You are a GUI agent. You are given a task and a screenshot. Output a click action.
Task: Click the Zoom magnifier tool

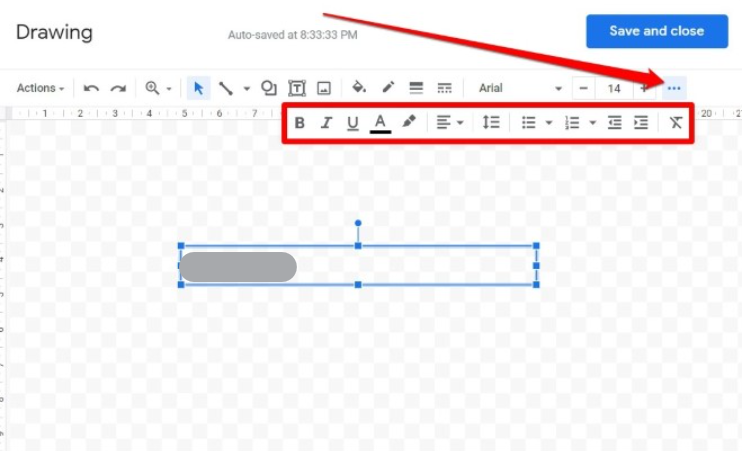click(152, 88)
